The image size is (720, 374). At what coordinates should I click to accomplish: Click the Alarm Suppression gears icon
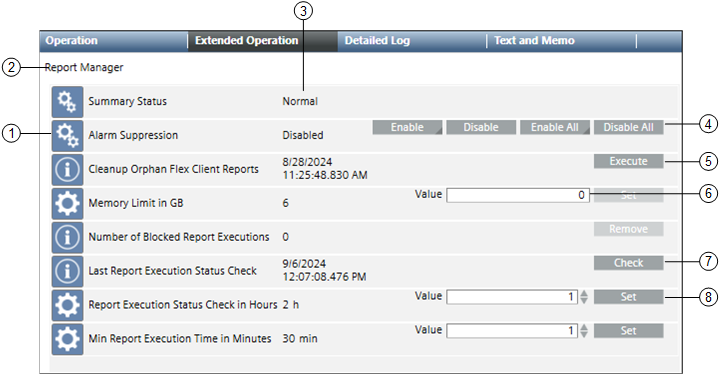tap(68, 136)
